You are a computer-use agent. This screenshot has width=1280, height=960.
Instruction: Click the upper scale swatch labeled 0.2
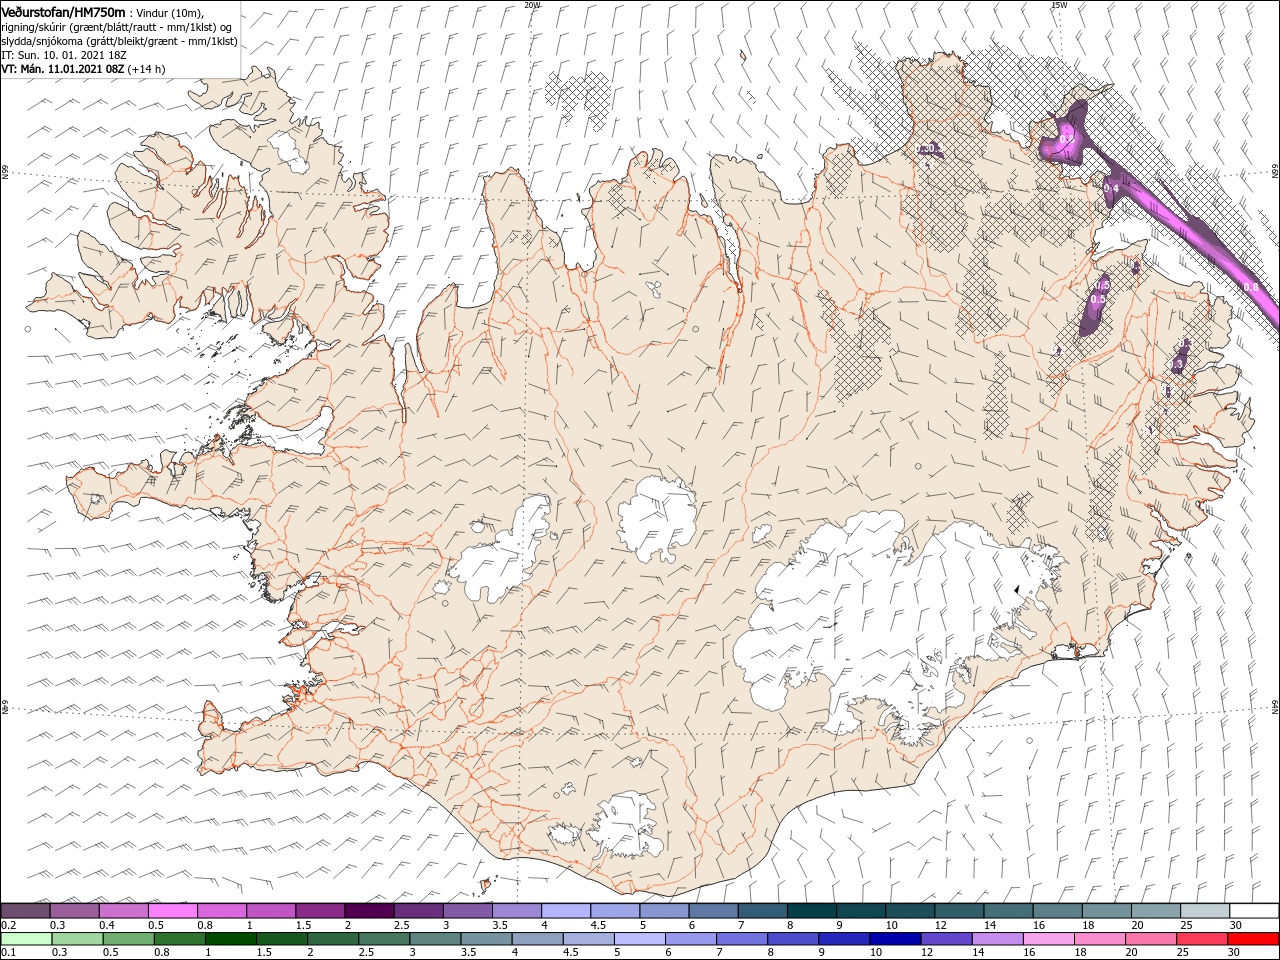click(26, 911)
